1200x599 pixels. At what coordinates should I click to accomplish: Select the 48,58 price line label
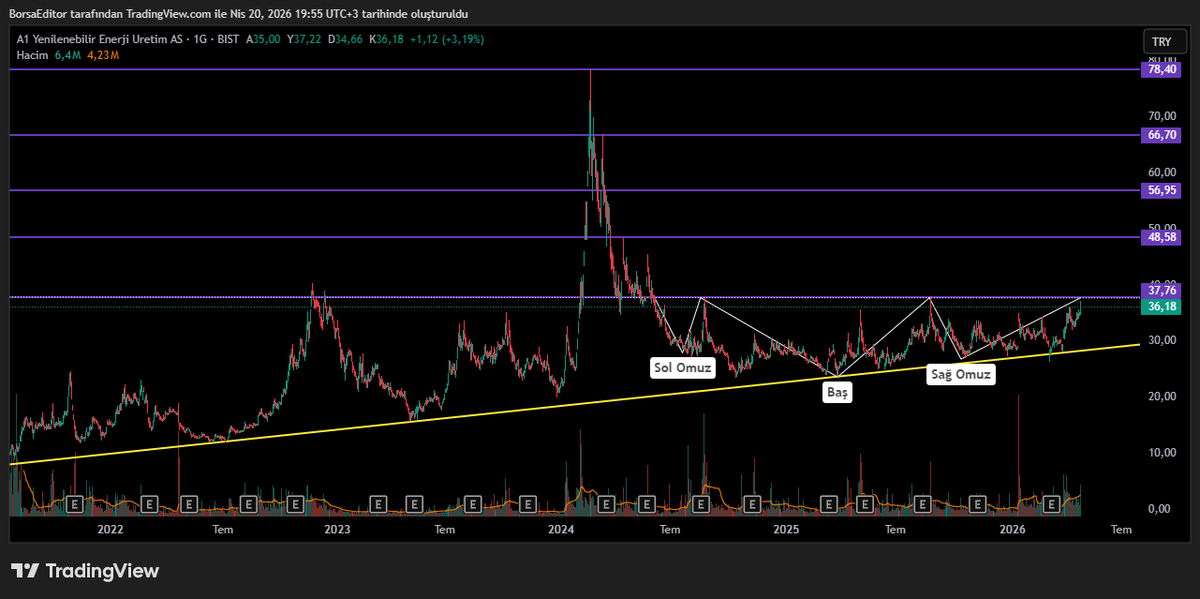1161,237
